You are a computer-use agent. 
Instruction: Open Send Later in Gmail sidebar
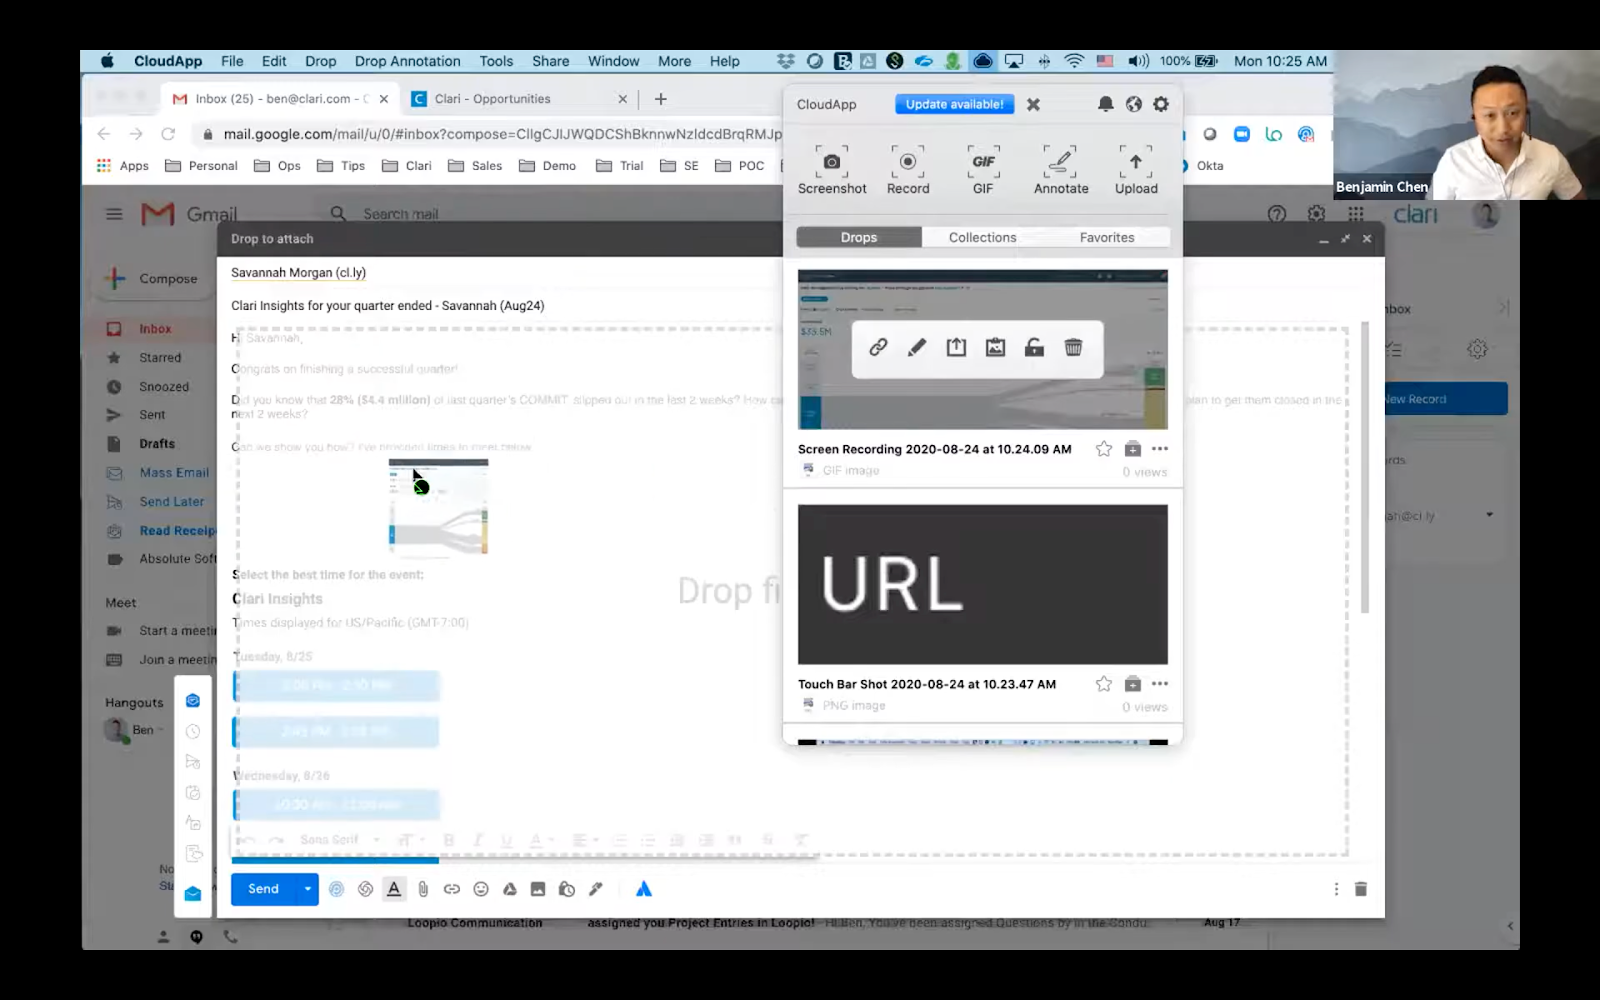click(x=171, y=502)
